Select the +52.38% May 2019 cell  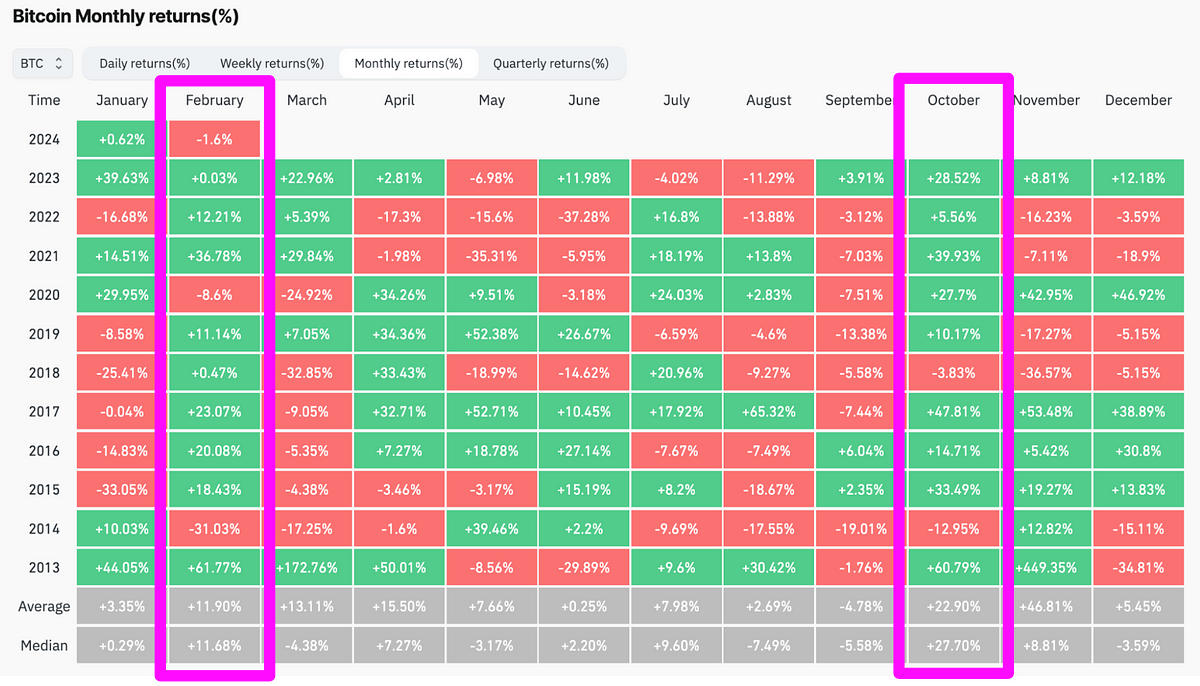click(491, 334)
